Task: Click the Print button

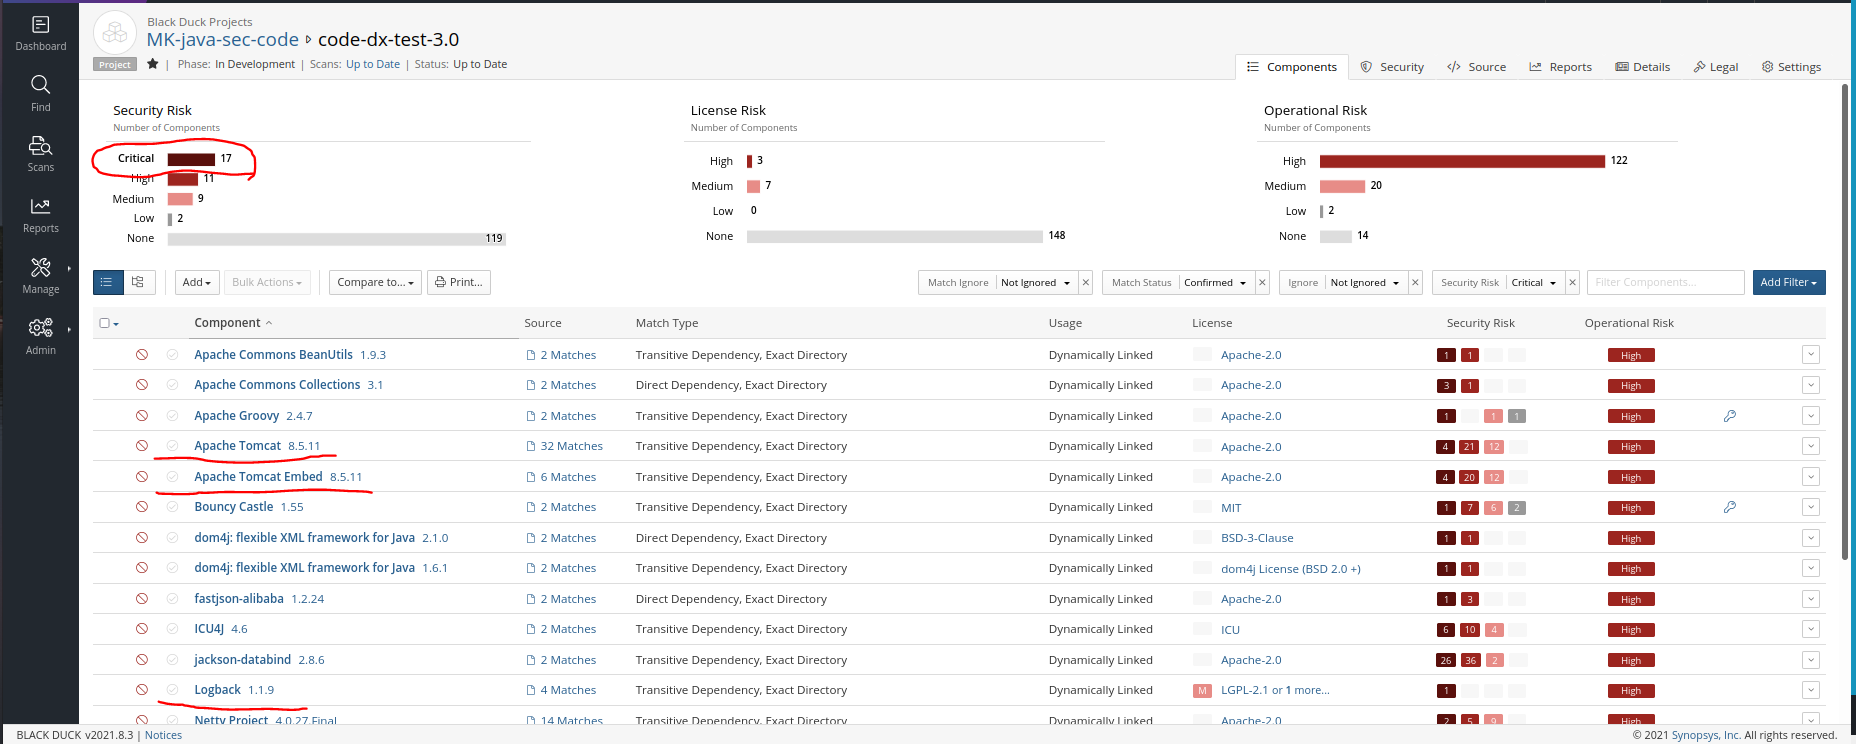Action: [x=459, y=282]
